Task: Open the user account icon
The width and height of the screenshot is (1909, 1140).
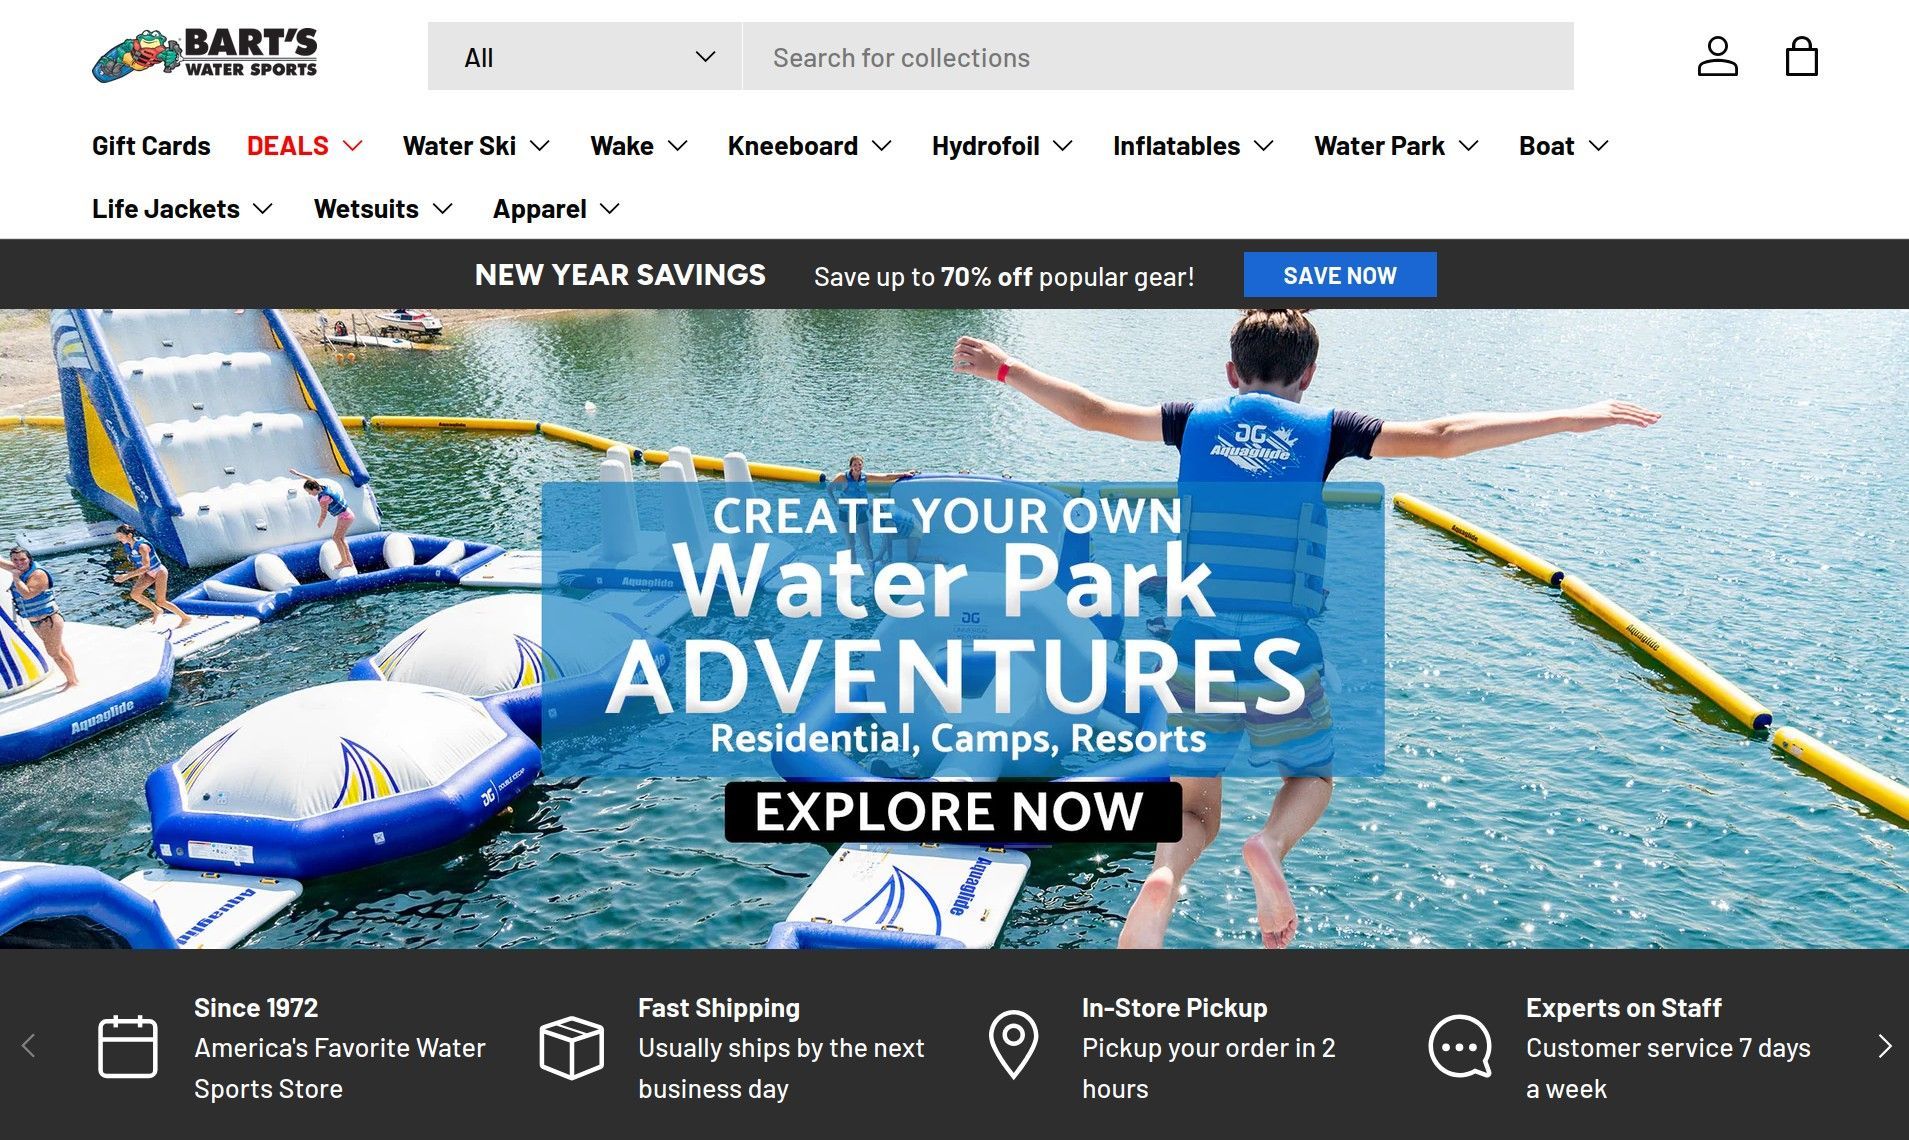Action: [x=1717, y=57]
